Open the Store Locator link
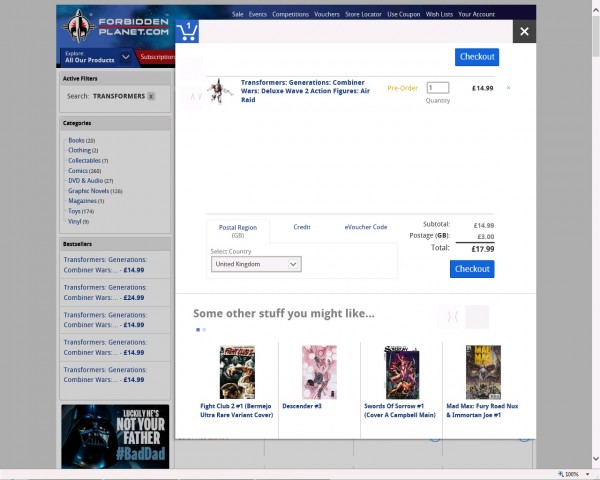The height and width of the screenshot is (480, 600). tap(363, 14)
